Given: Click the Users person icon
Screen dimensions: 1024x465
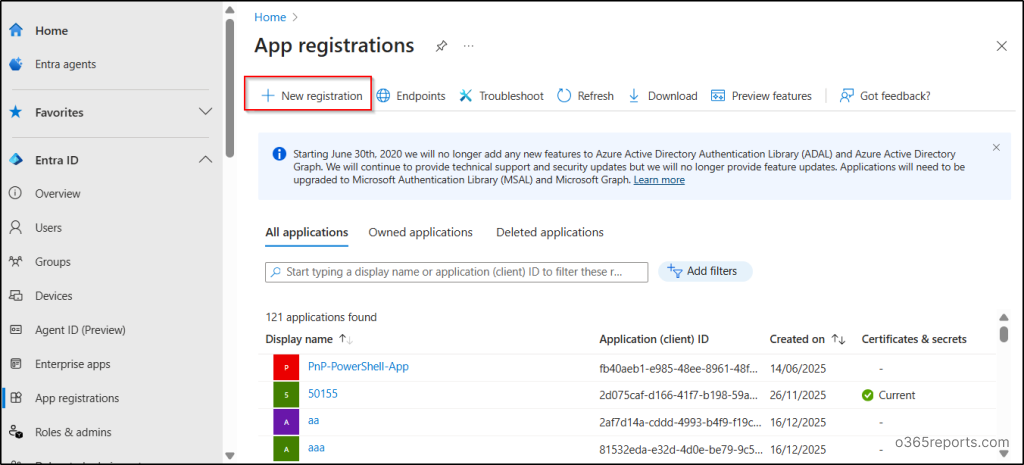Looking at the screenshot, I should (16, 227).
